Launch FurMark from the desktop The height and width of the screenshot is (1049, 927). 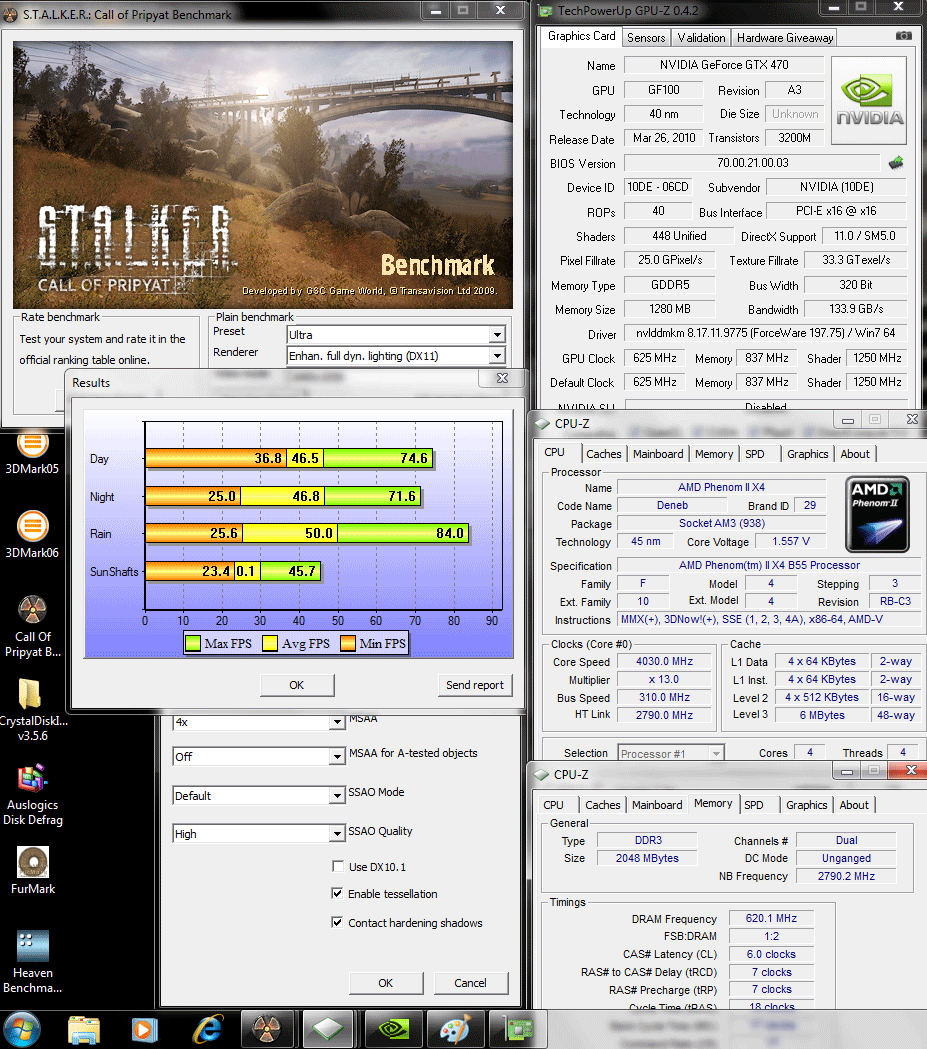point(33,870)
